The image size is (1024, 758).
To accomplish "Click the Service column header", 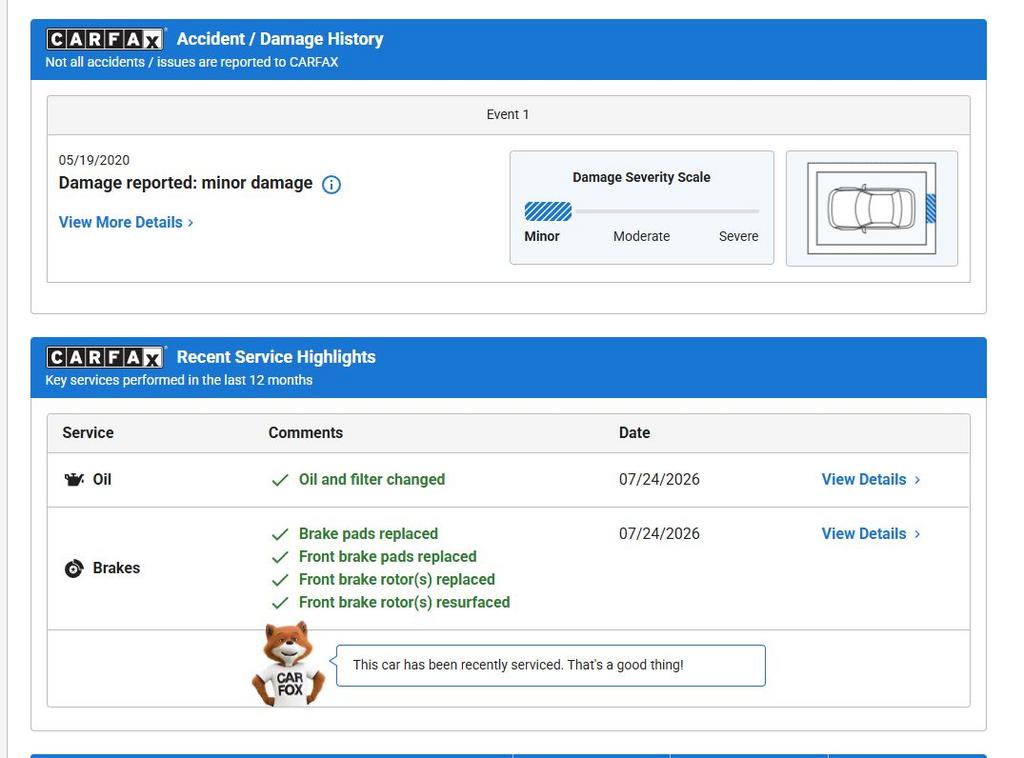I will 88,433.
